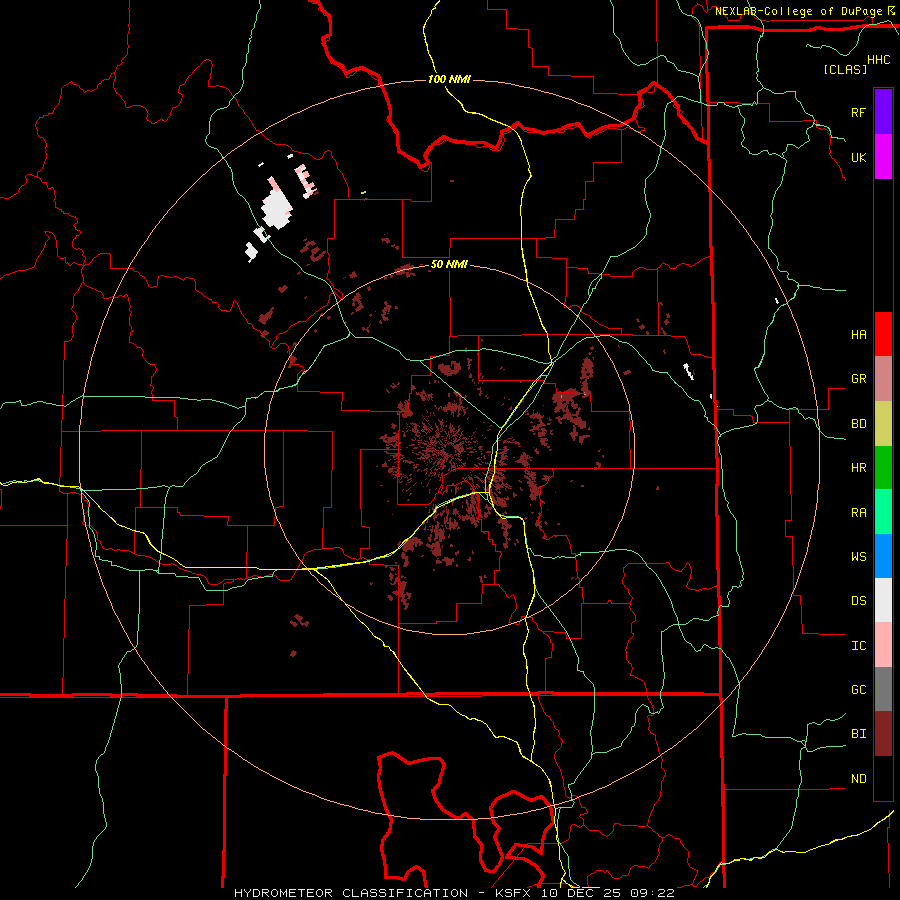
Task: Click the 10 DEC 25 date text
Action: click(x=584, y=893)
